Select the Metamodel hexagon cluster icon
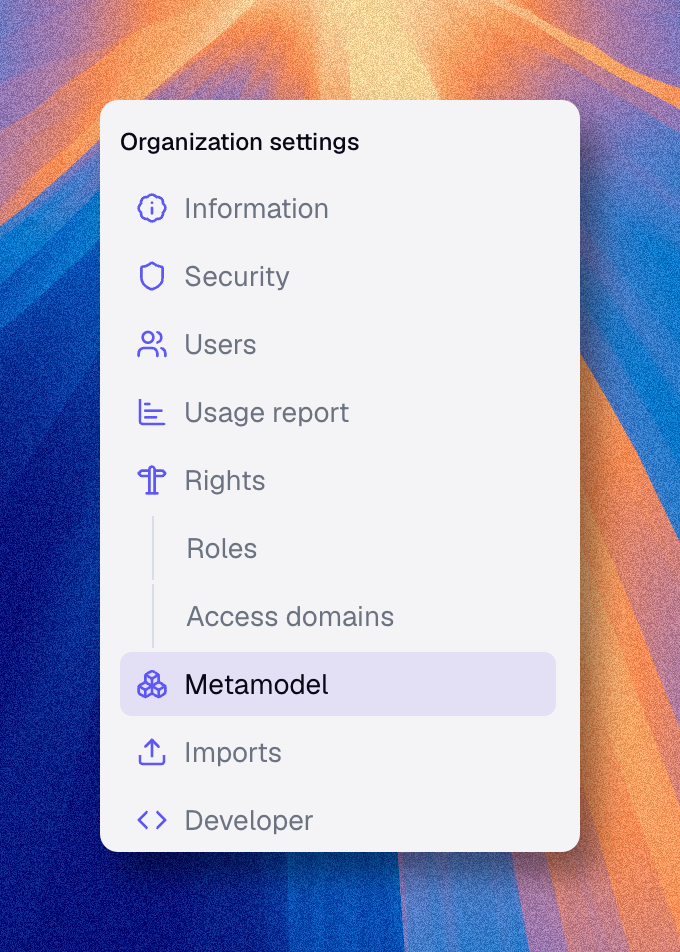The width and height of the screenshot is (680, 952). point(151,684)
